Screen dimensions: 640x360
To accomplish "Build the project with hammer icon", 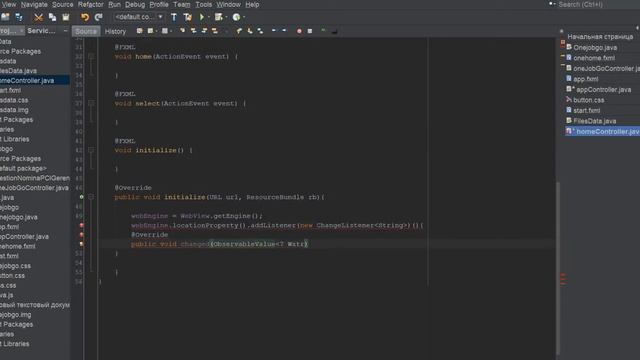I will 174,17.
